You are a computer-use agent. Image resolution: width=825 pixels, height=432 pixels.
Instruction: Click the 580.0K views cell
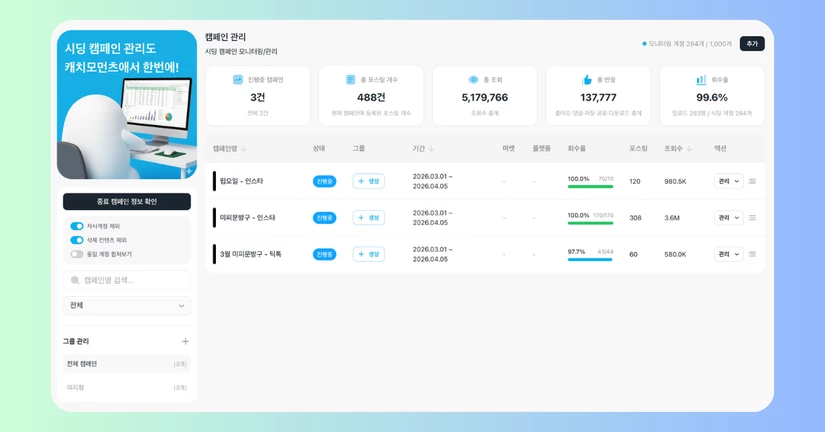(x=675, y=254)
